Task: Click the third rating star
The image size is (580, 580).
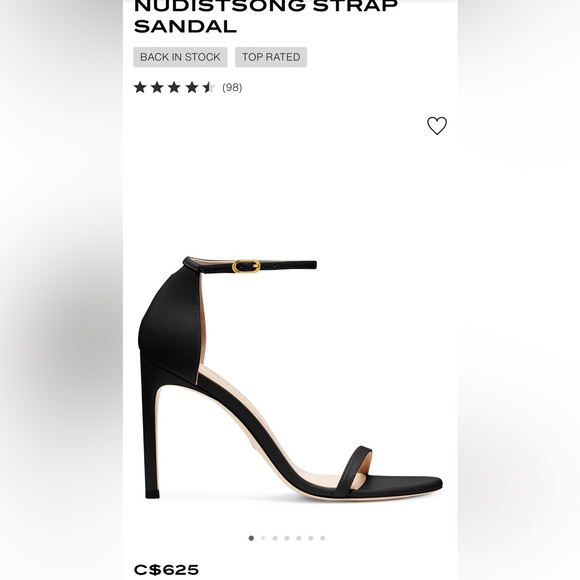Action: (174, 87)
